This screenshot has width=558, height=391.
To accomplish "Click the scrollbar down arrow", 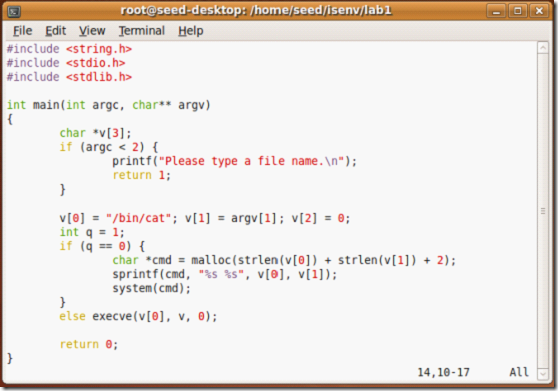I will [x=543, y=374].
